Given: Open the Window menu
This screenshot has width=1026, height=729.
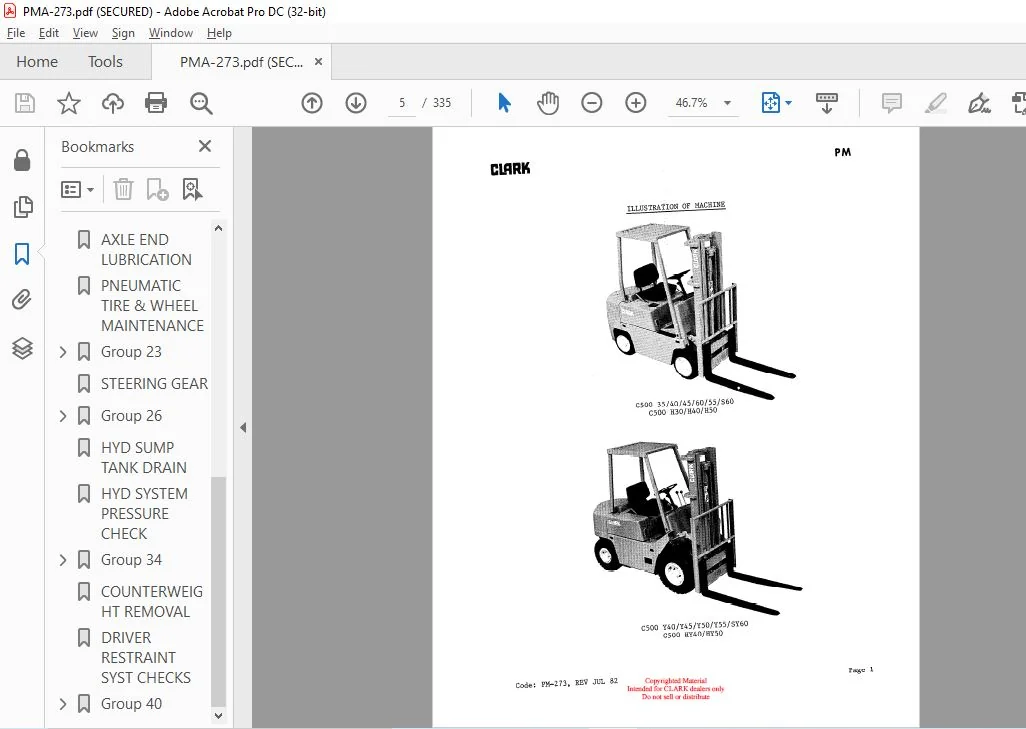Looking at the screenshot, I should click(x=171, y=33).
